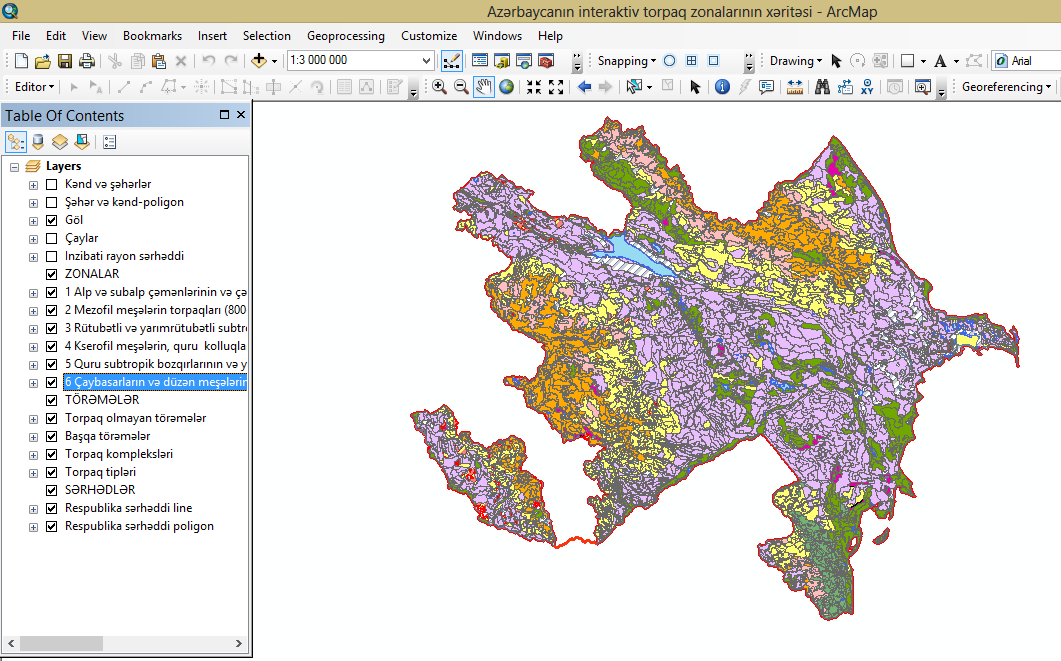Click the Go To XY tool
This screenshot has width=1061, height=661.
pyautogui.click(x=866, y=87)
